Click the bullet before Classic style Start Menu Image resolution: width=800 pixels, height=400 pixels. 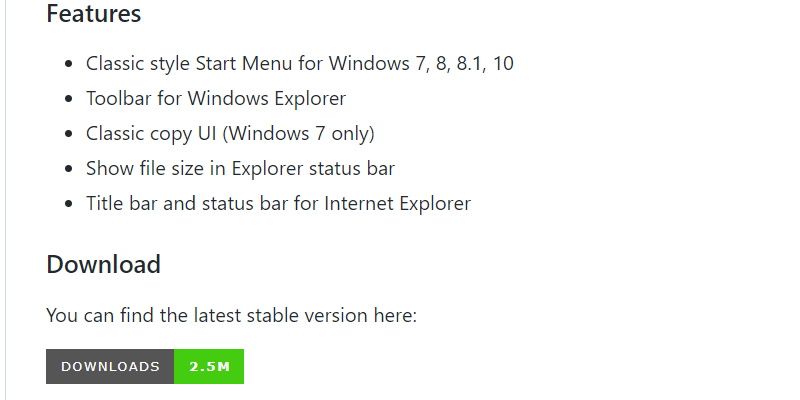click(69, 64)
